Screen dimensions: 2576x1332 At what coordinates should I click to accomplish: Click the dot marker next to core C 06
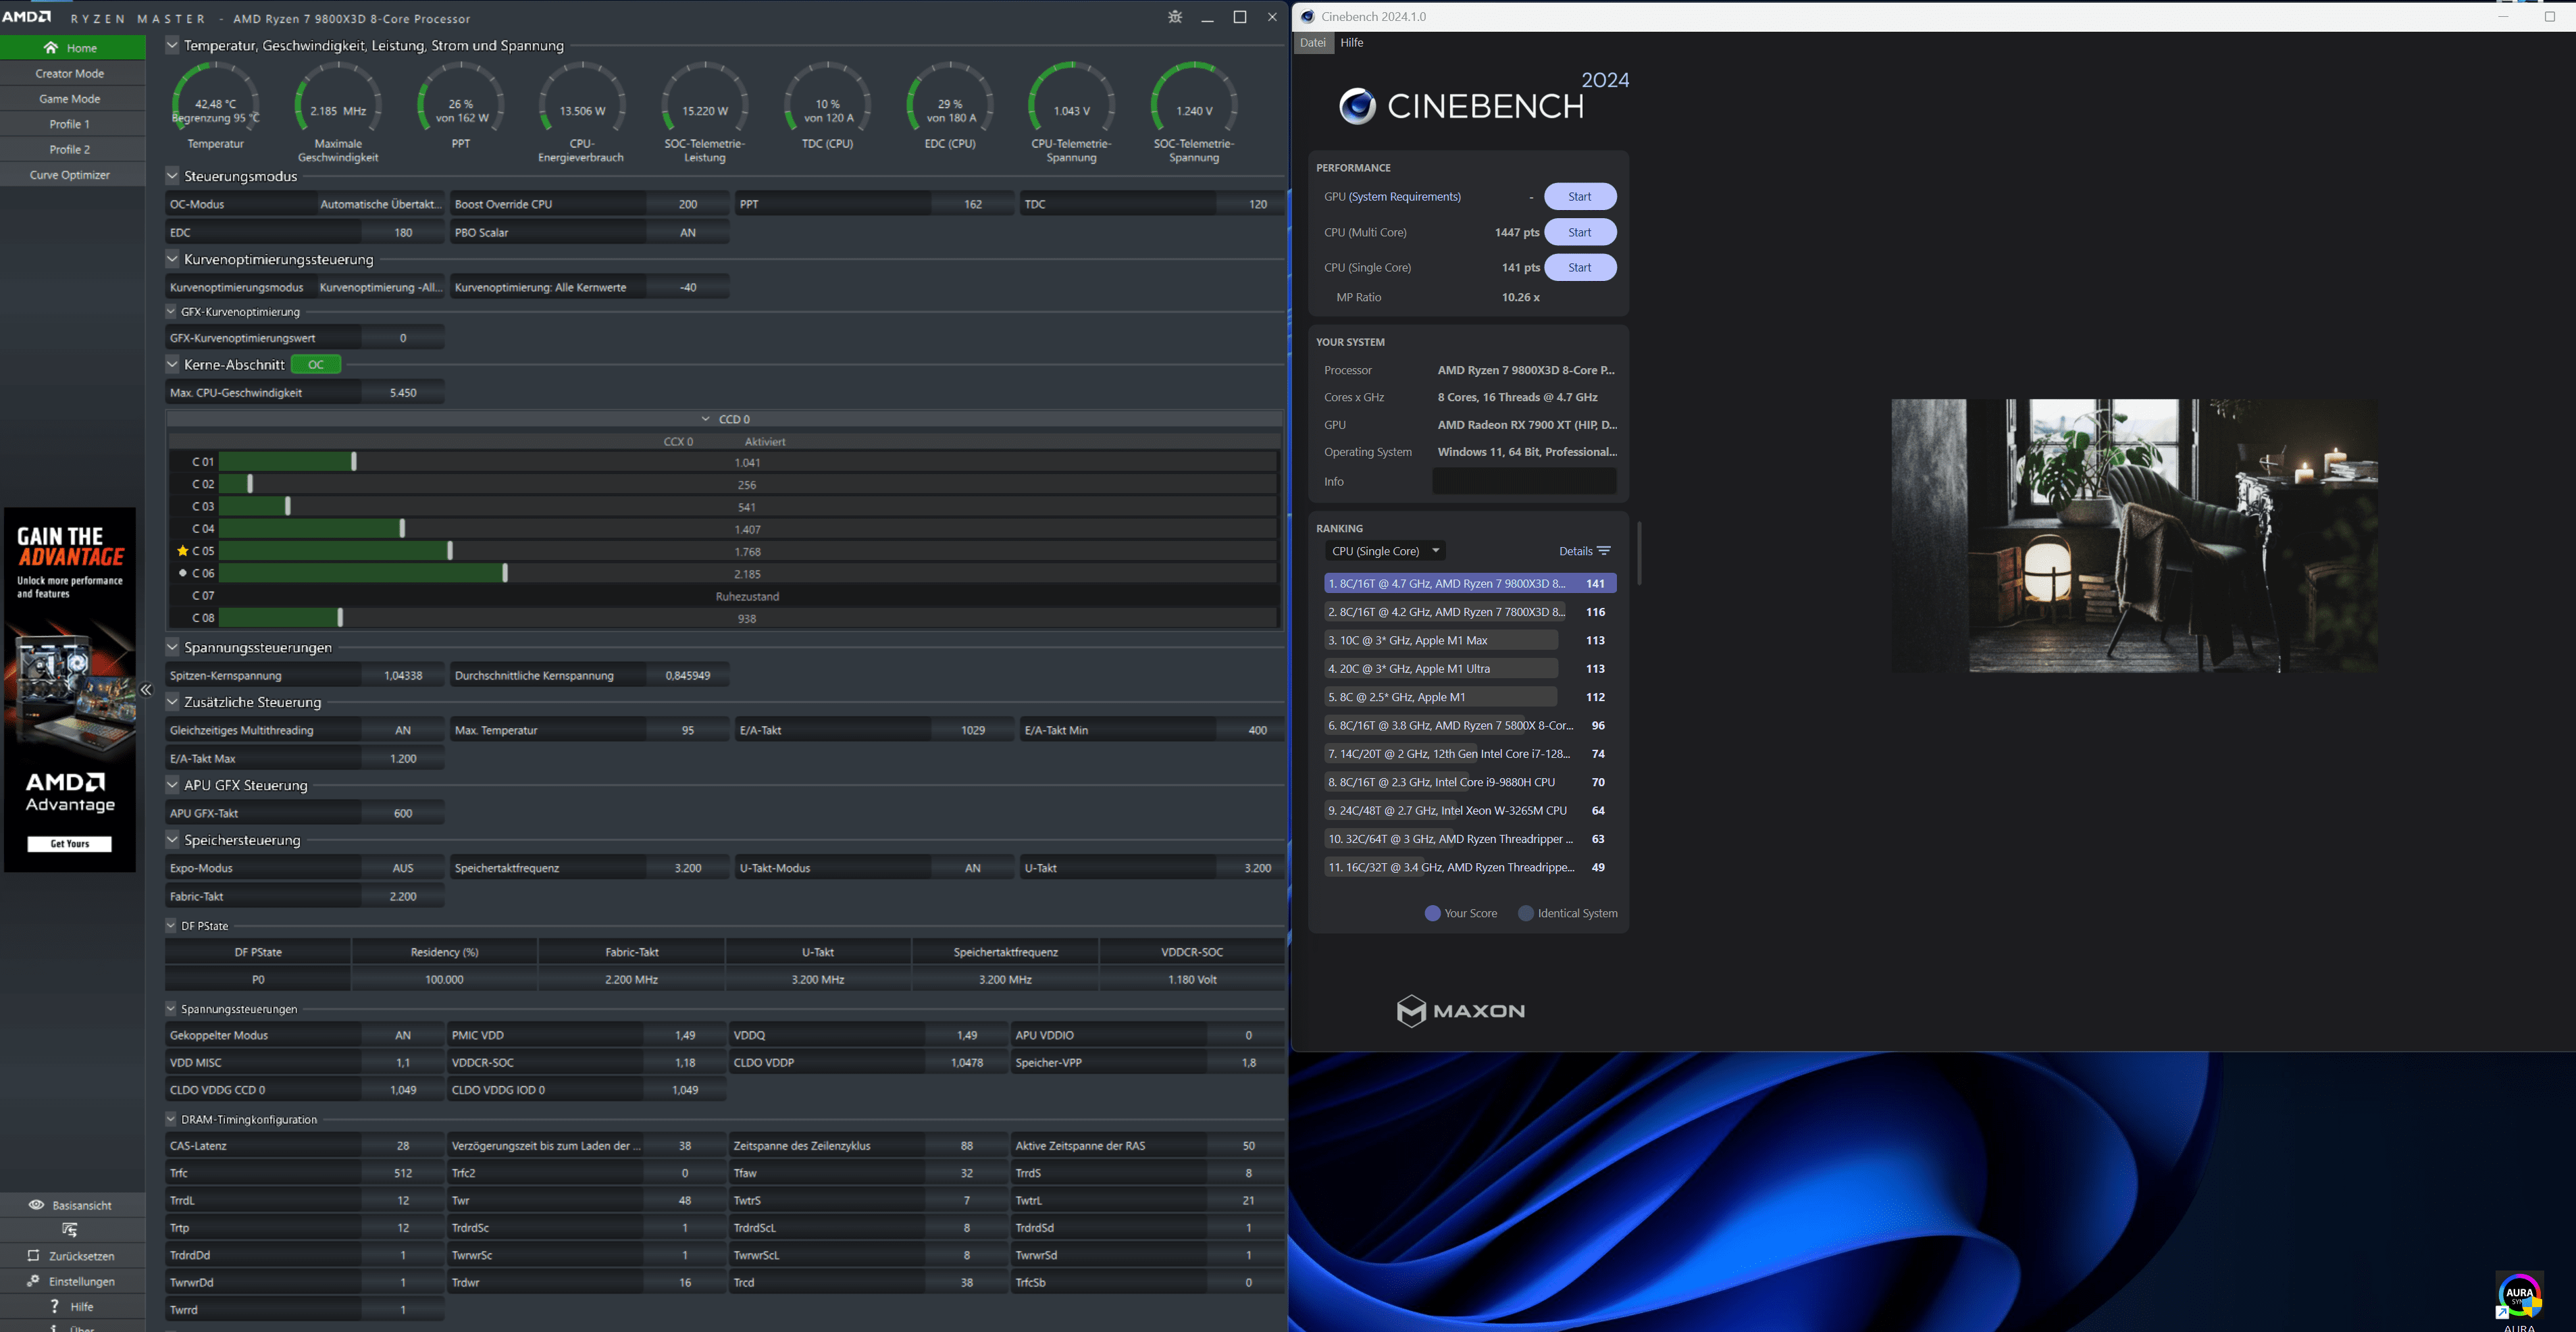coord(182,573)
